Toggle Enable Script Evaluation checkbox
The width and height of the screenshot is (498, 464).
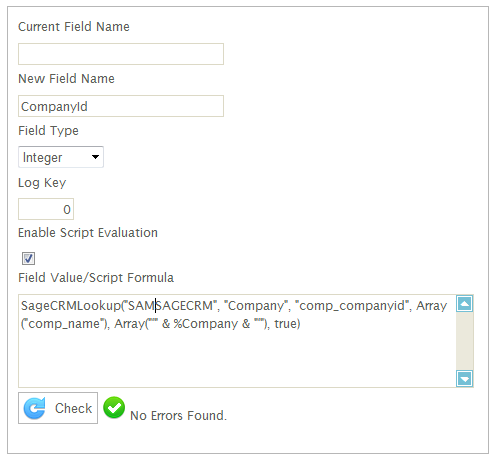[28, 258]
